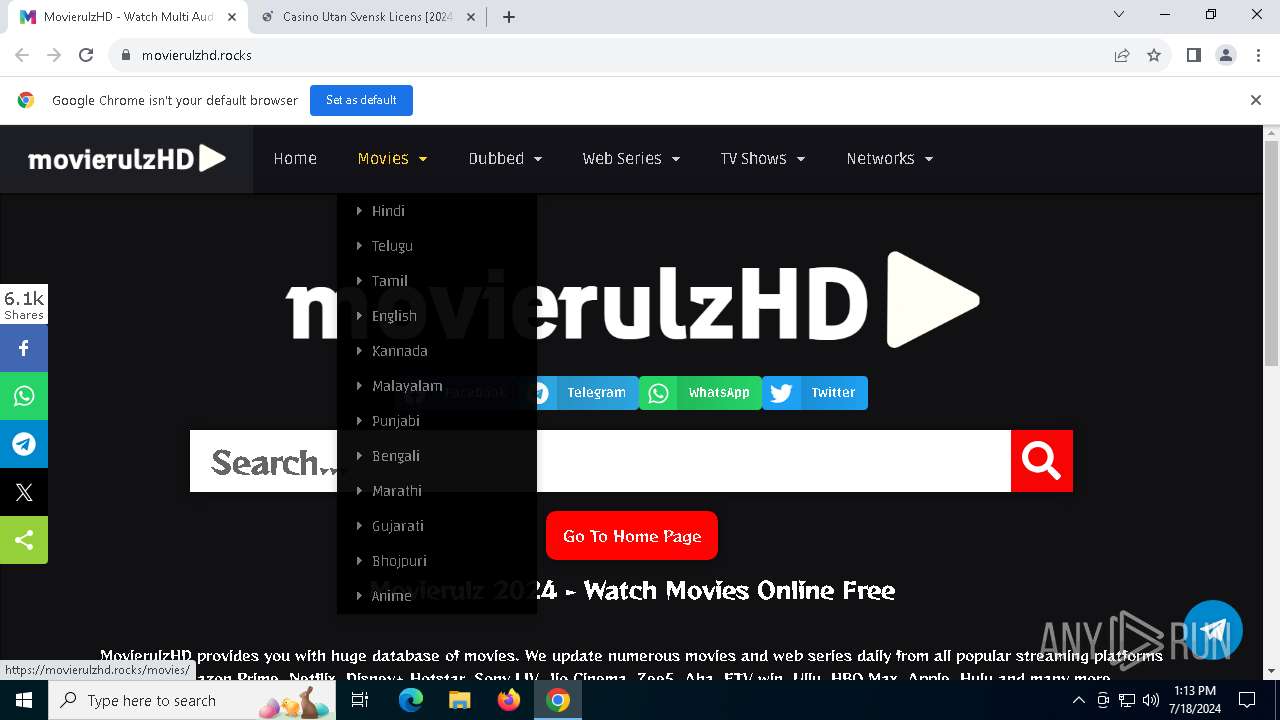Screen dimensions: 1280x720
Task: Open Windows Start menu
Action: [x=24, y=700]
